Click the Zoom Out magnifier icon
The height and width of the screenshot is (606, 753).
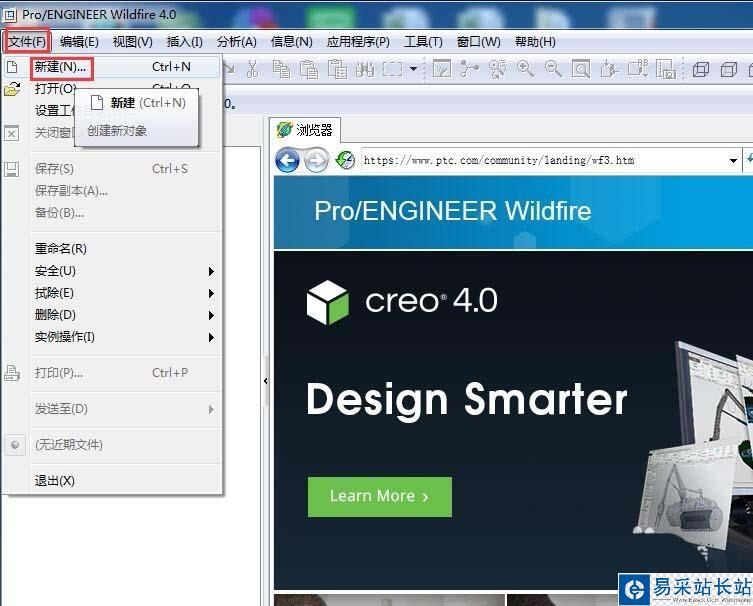(553, 69)
